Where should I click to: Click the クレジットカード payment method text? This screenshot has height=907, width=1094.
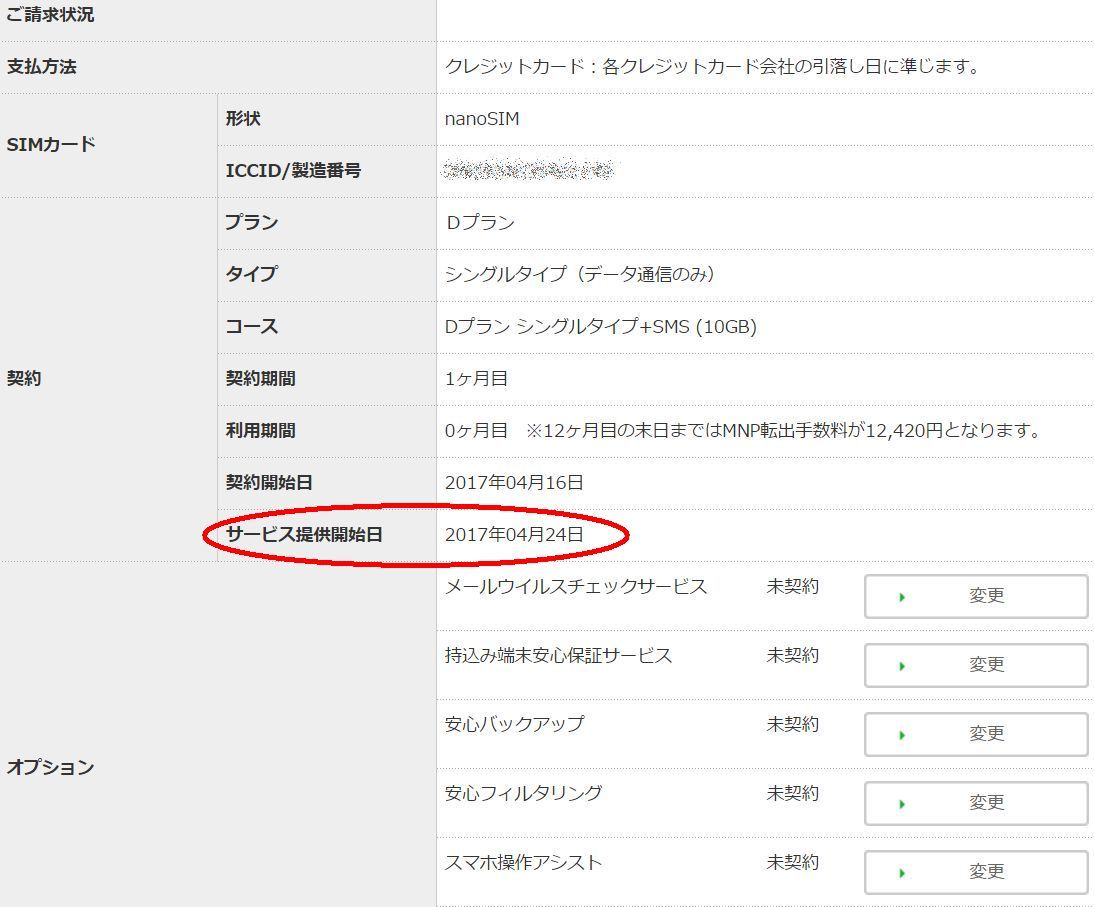pyautogui.click(x=711, y=67)
